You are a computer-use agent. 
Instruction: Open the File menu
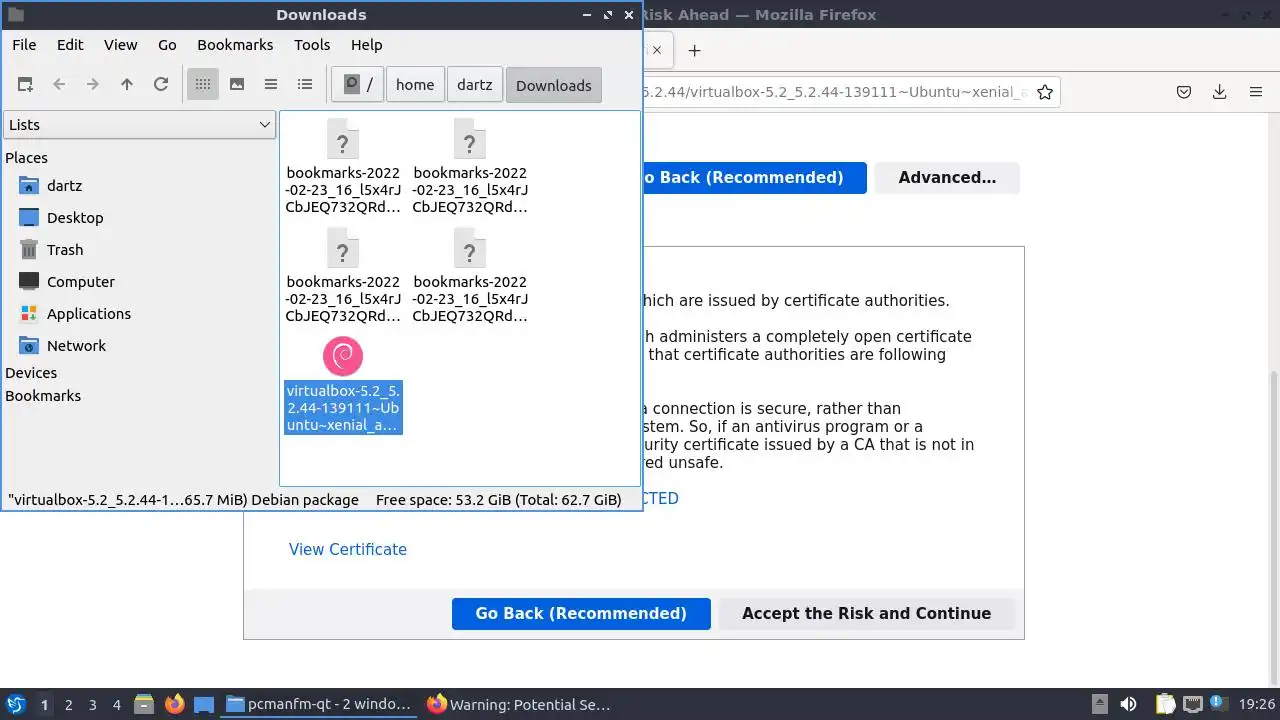click(x=24, y=45)
